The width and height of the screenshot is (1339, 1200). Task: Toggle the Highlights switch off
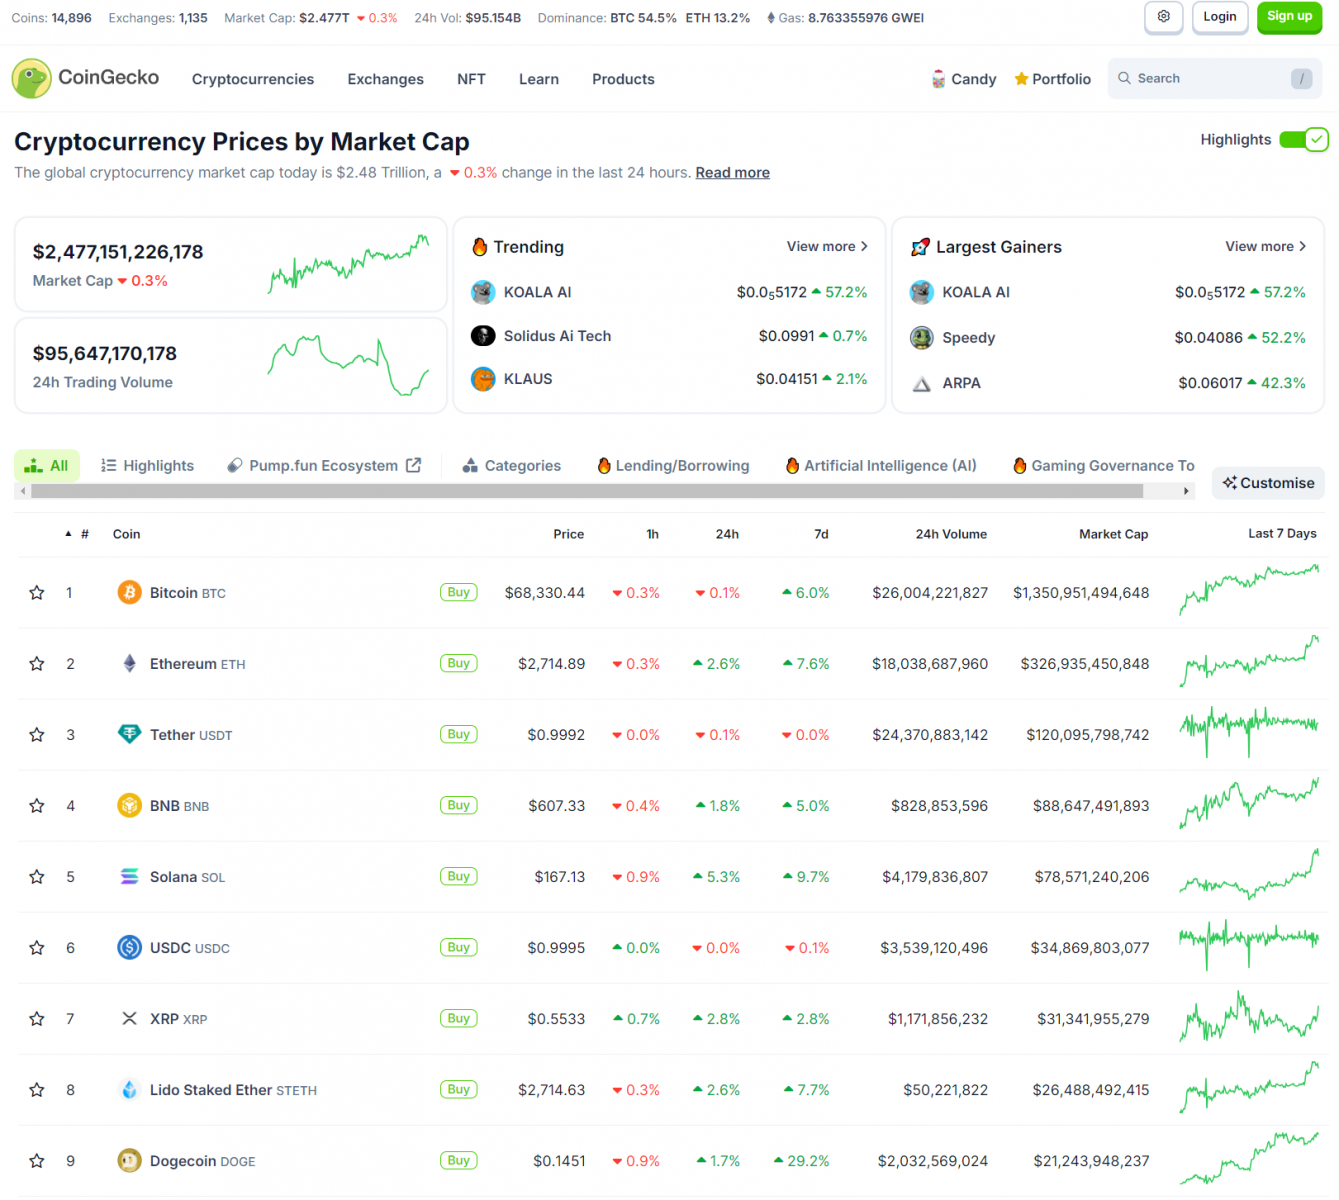1304,140
